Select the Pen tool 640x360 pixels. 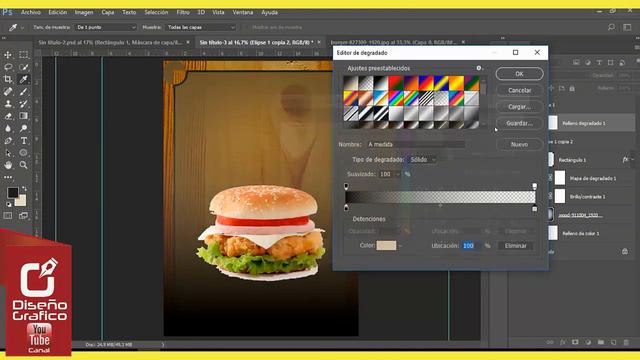pyautogui.click(x=8, y=141)
